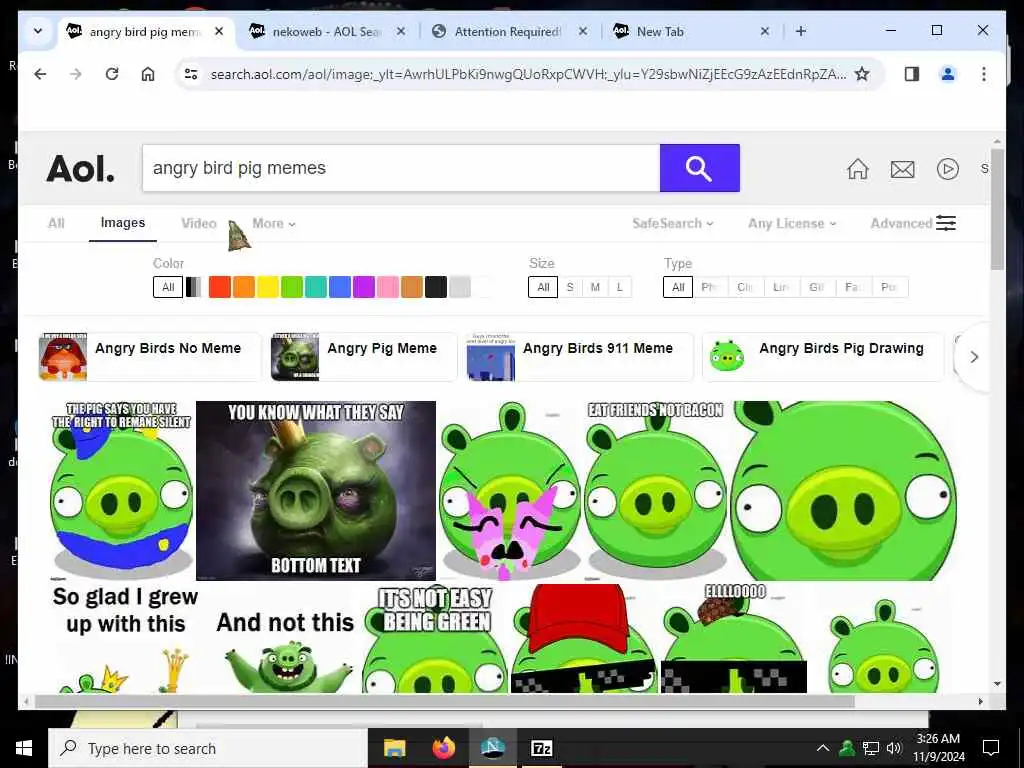Select the black and white color filter
Screen dimensions: 1024x768
point(194,287)
